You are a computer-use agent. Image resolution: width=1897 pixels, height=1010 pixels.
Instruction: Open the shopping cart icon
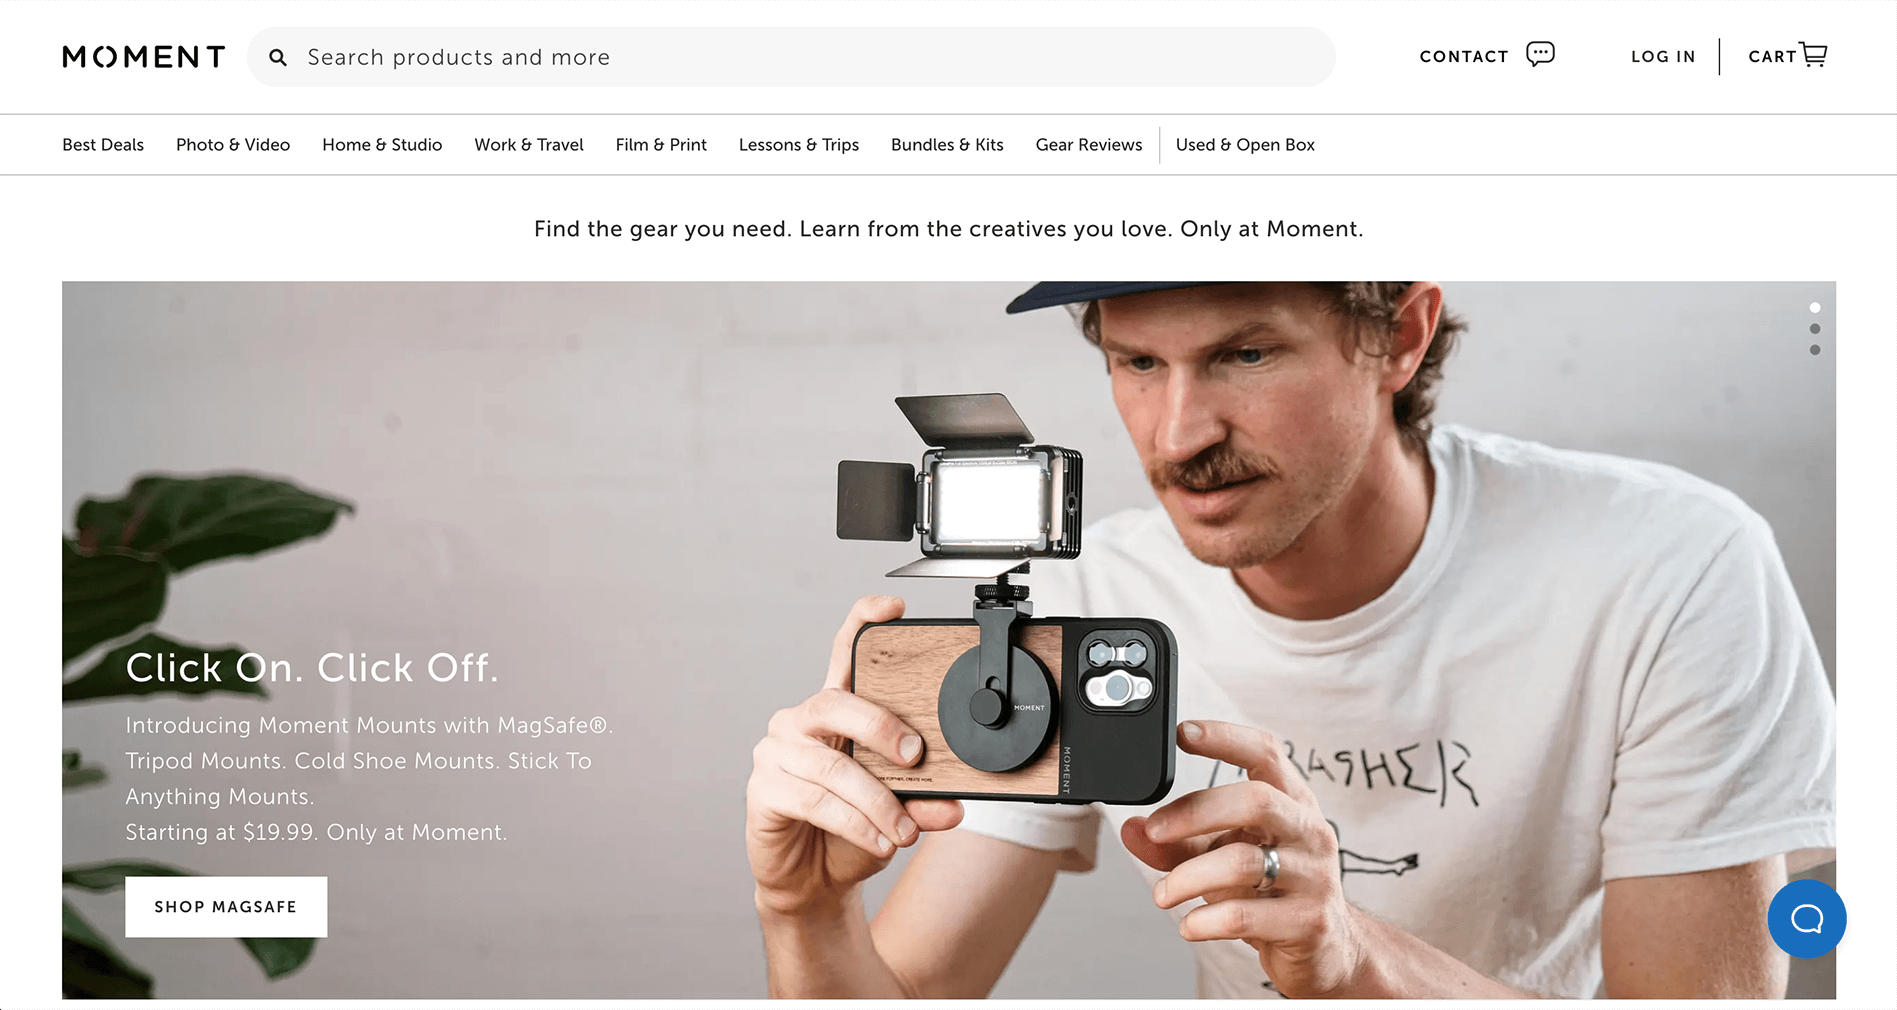(x=1813, y=54)
